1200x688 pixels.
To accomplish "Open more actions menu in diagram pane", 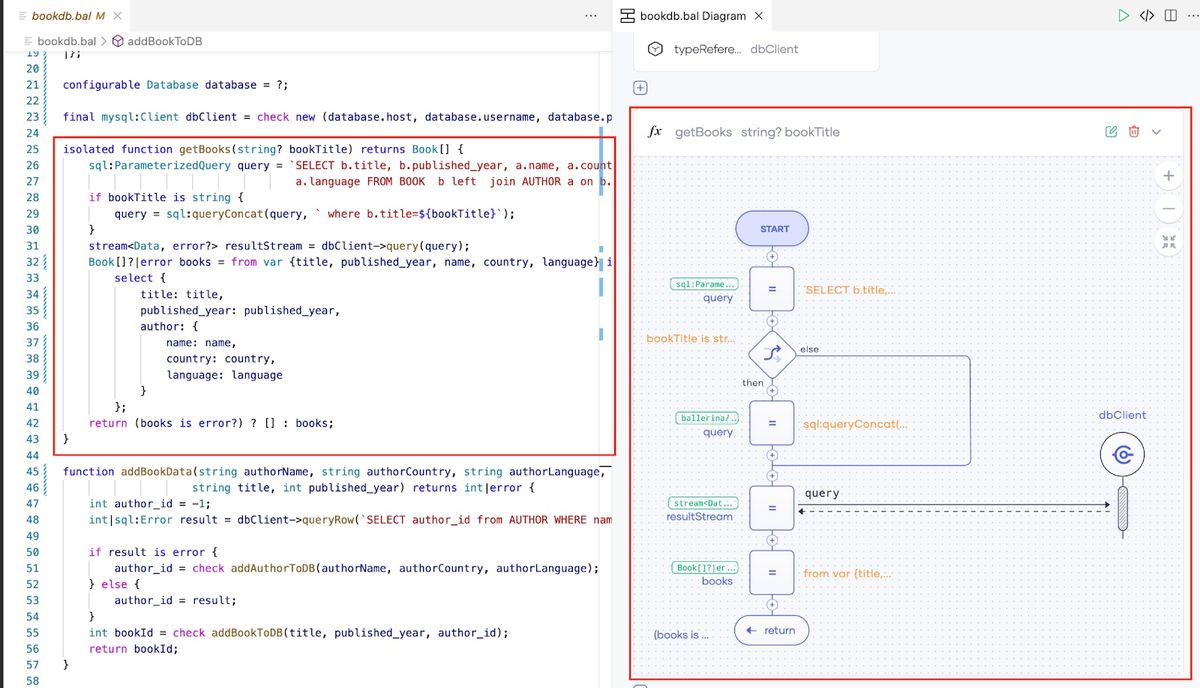I will point(1191,16).
